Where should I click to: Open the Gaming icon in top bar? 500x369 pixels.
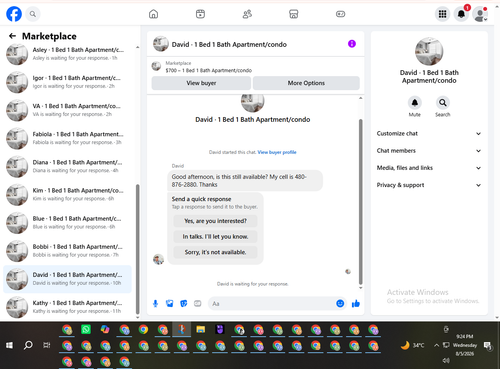[x=340, y=14]
